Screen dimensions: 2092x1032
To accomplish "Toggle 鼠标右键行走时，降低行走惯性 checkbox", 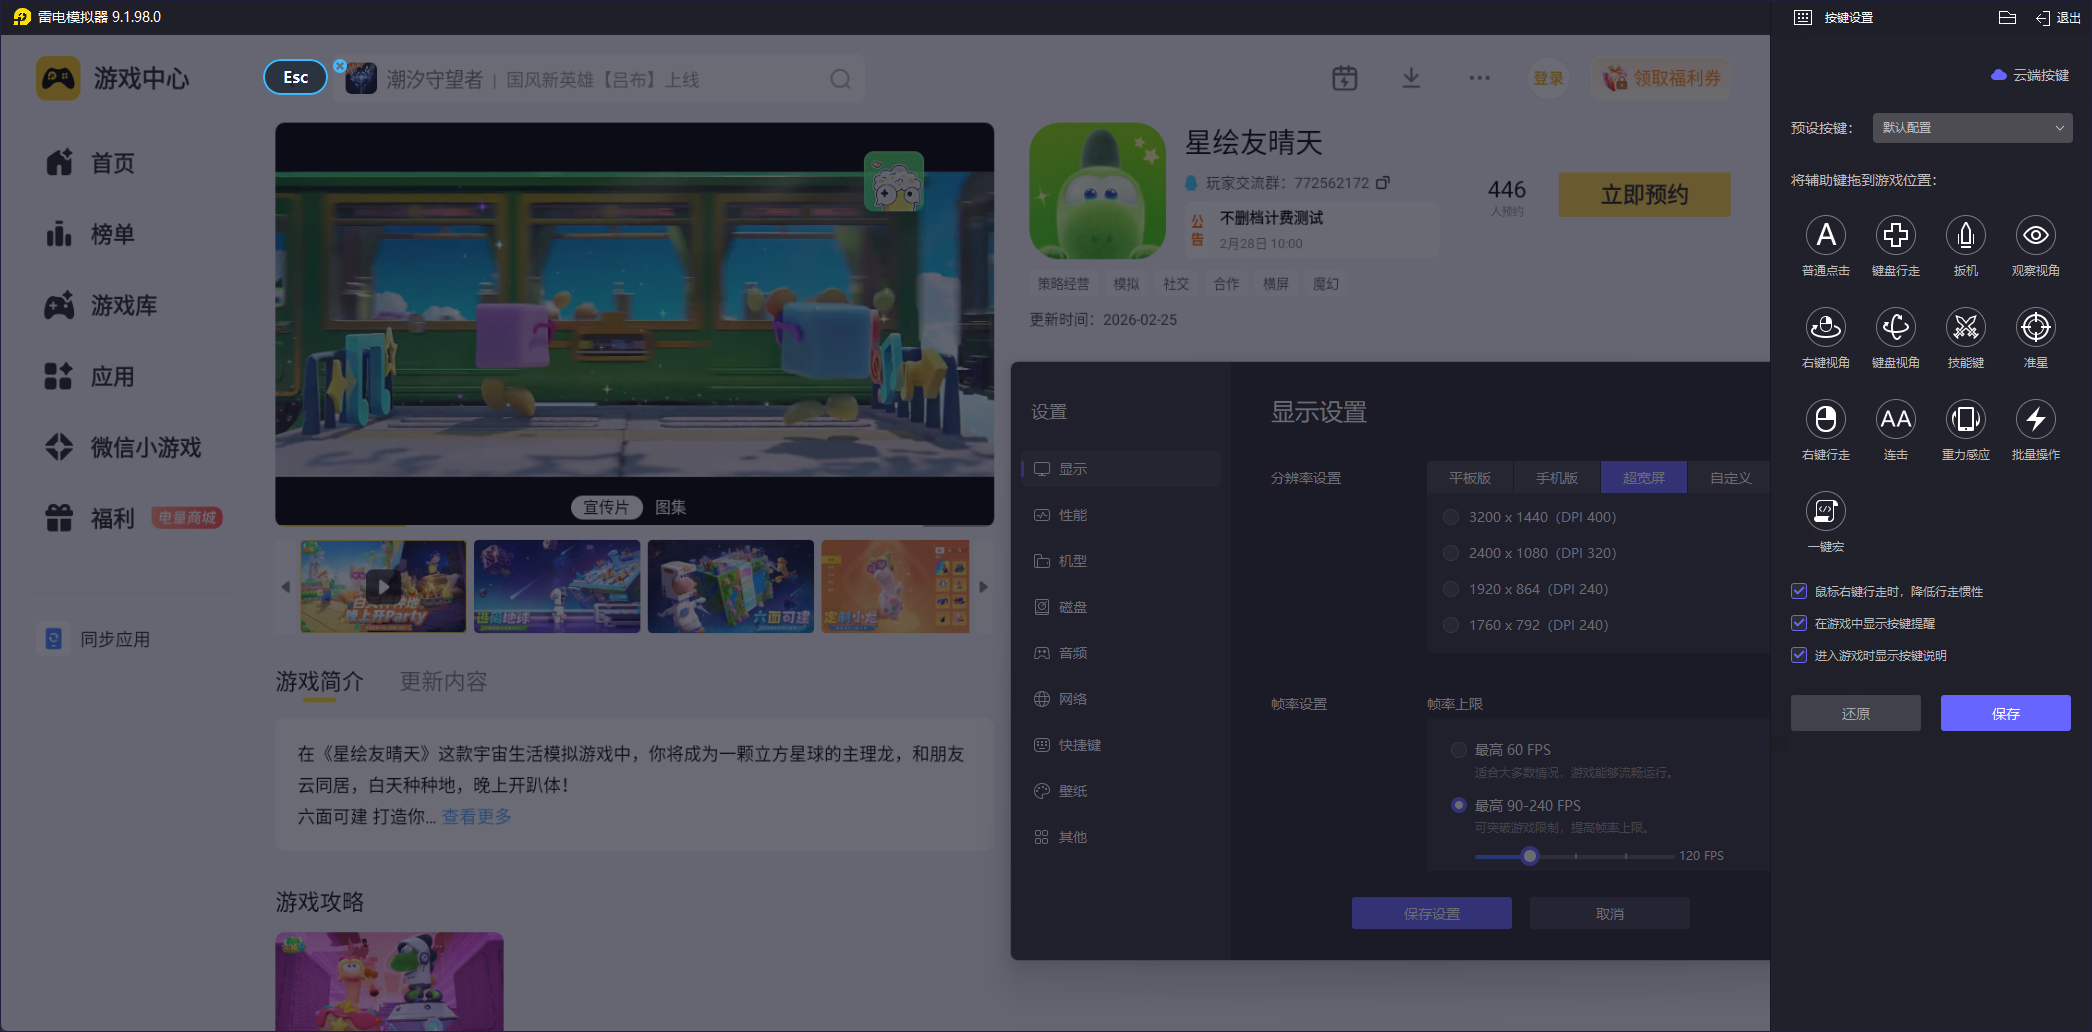I will point(1799,591).
